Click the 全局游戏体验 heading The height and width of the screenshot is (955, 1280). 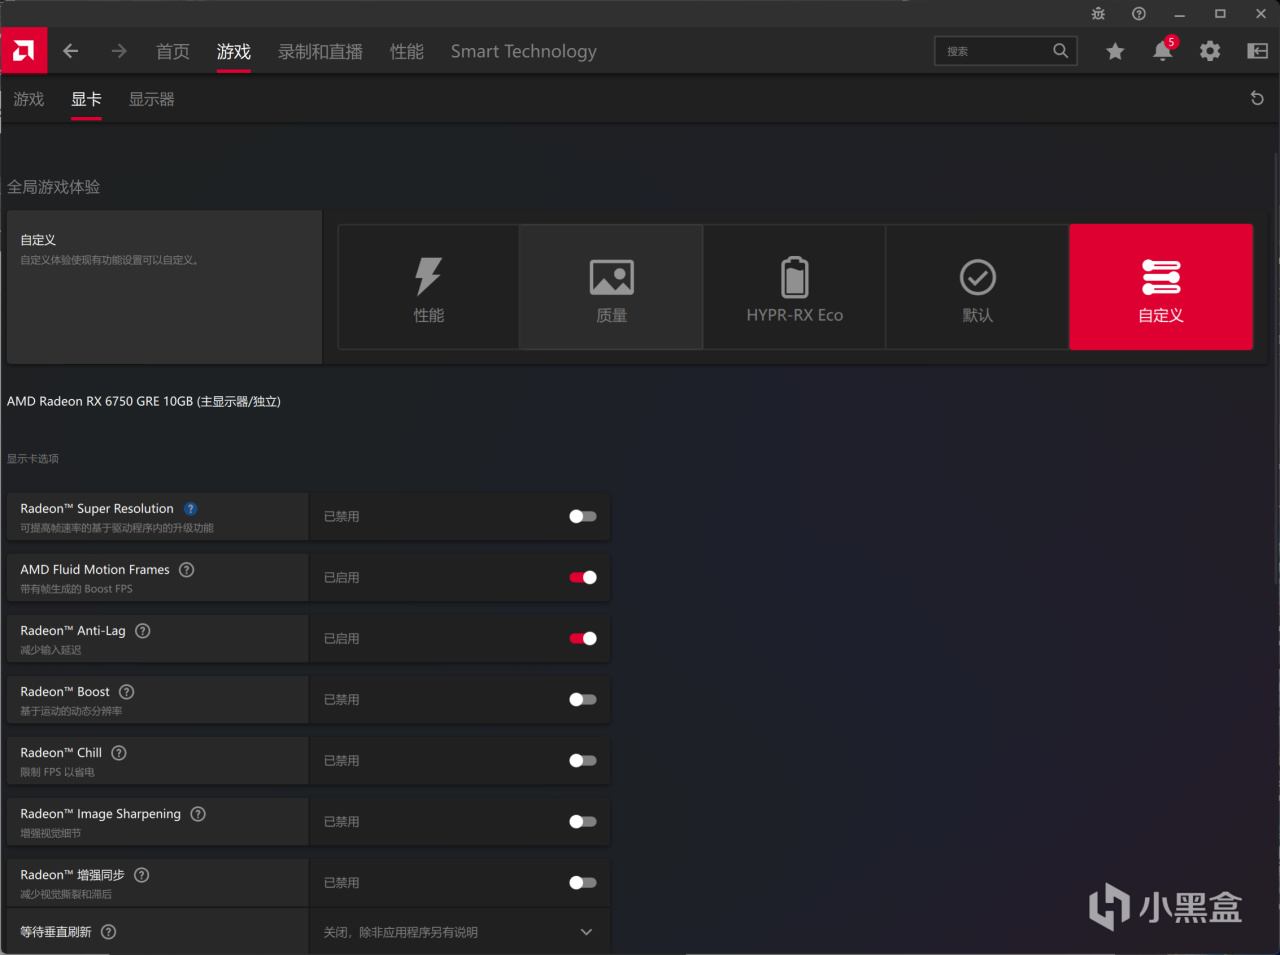click(54, 187)
